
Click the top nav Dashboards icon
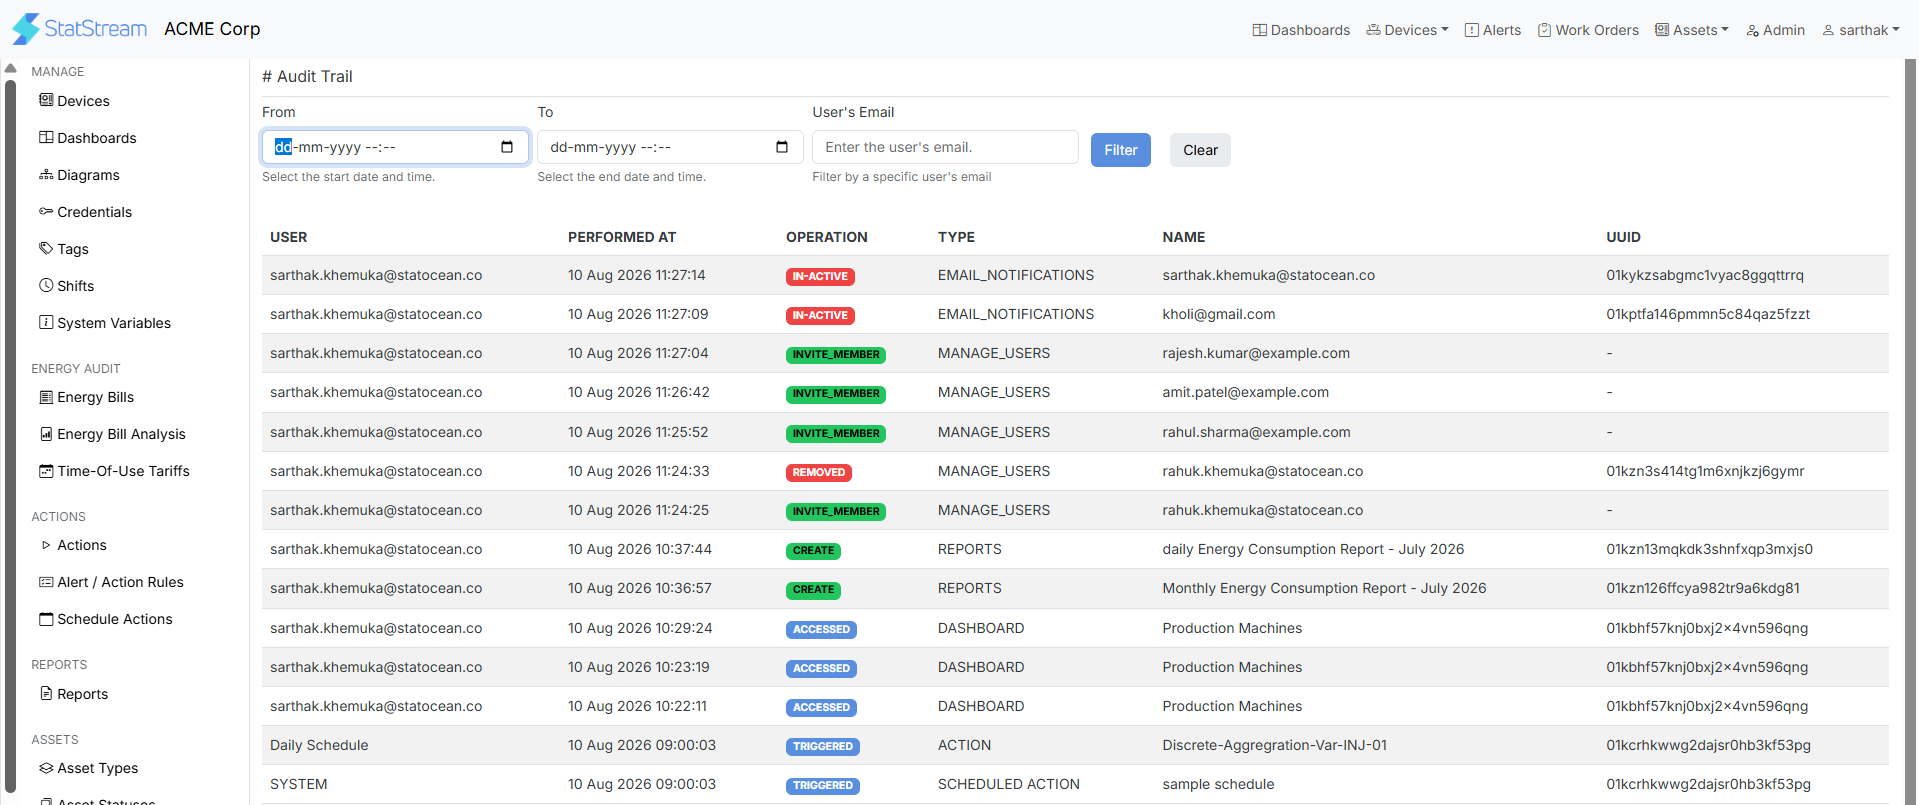click(1260, 30)
